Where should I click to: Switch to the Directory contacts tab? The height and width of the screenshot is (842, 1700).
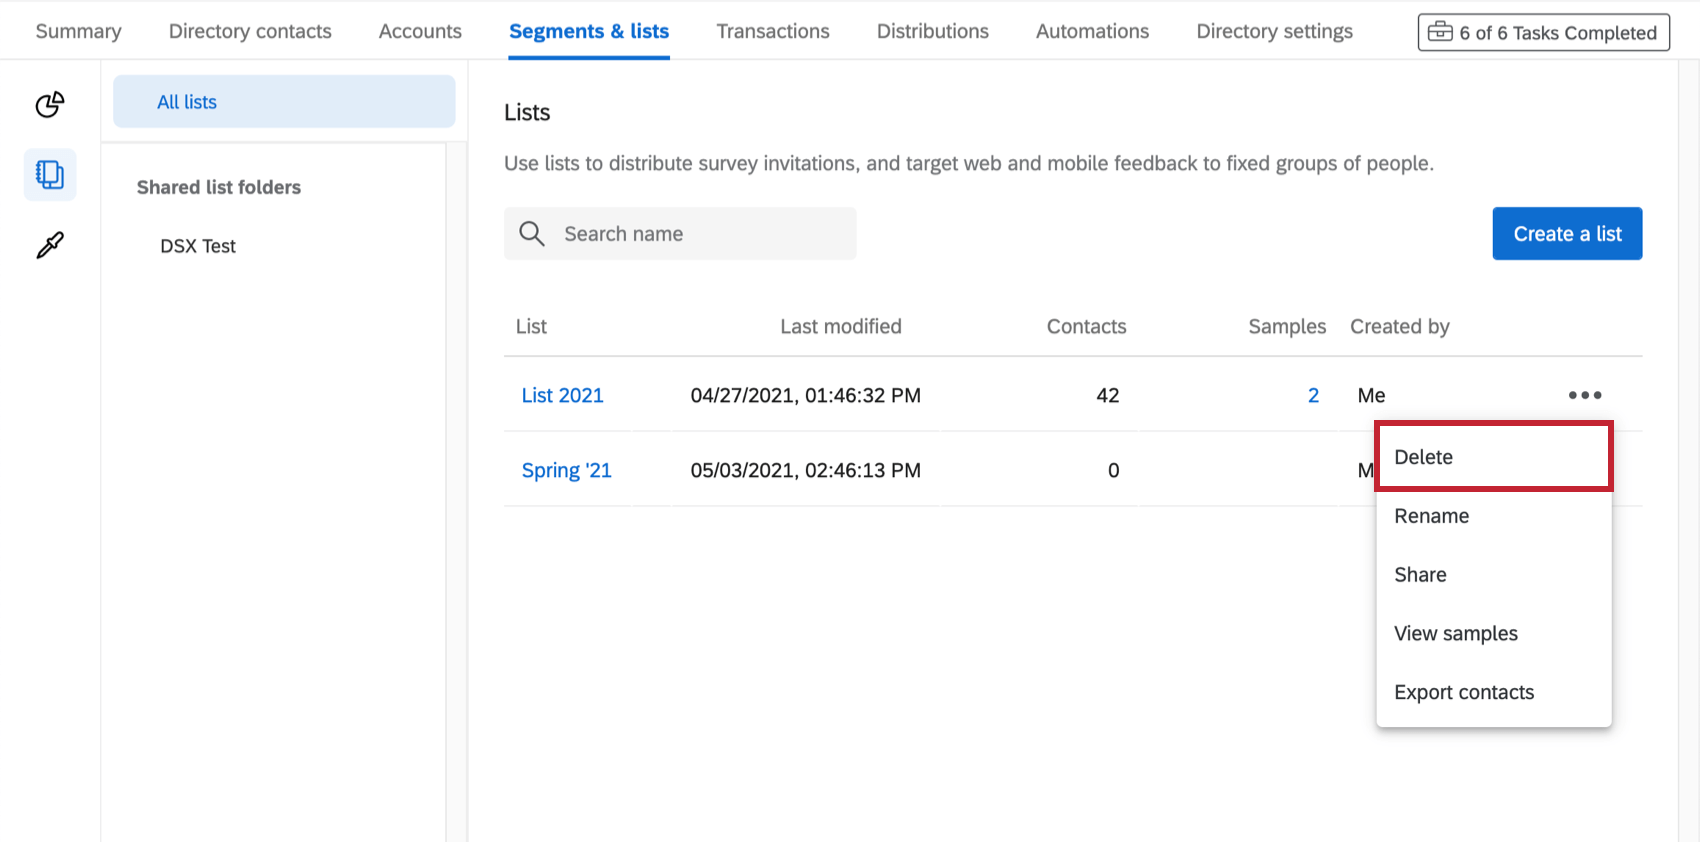pos(250,31)
